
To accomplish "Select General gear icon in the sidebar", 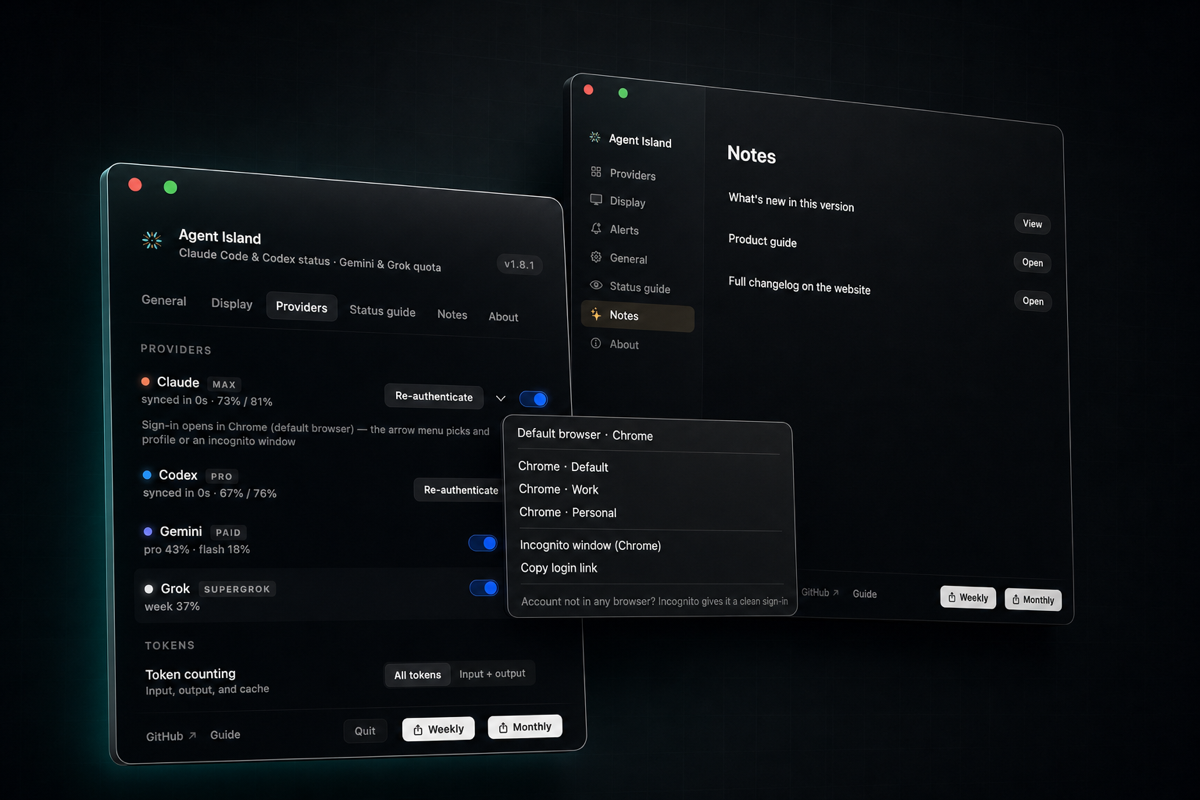I will tap(596, 257).
